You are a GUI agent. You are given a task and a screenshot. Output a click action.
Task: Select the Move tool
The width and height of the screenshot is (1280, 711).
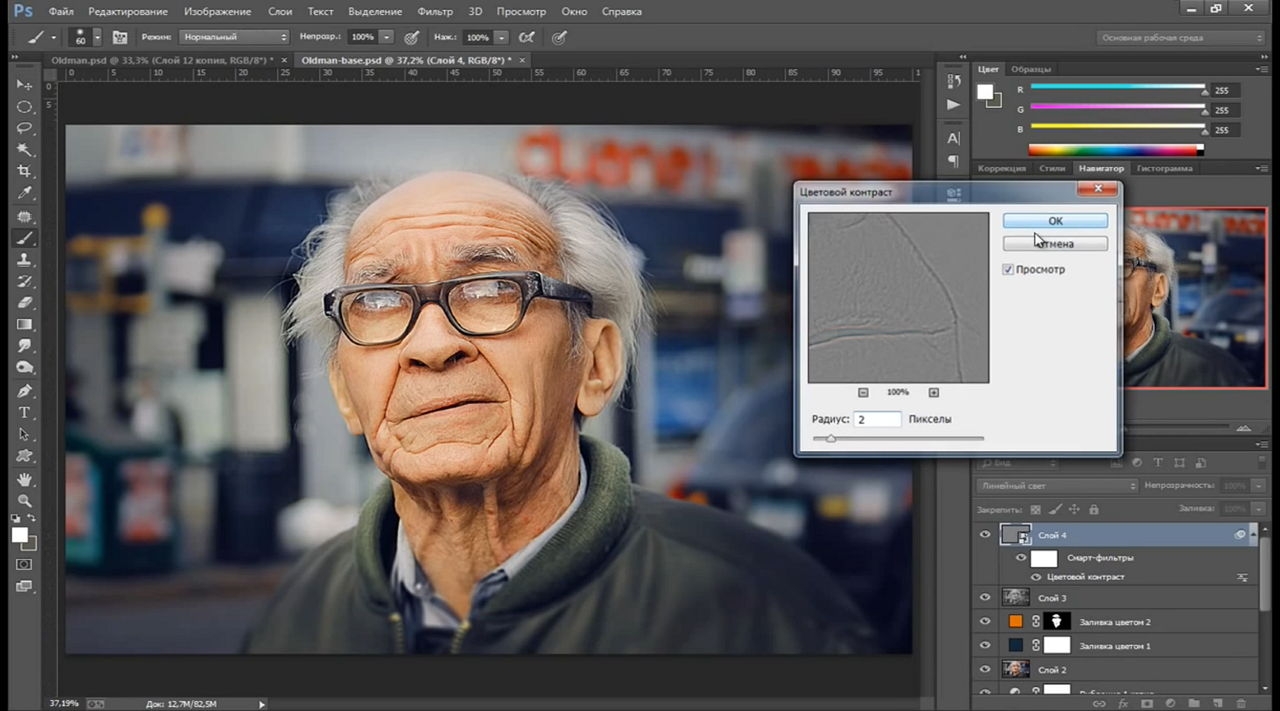(x=25, y=85)
